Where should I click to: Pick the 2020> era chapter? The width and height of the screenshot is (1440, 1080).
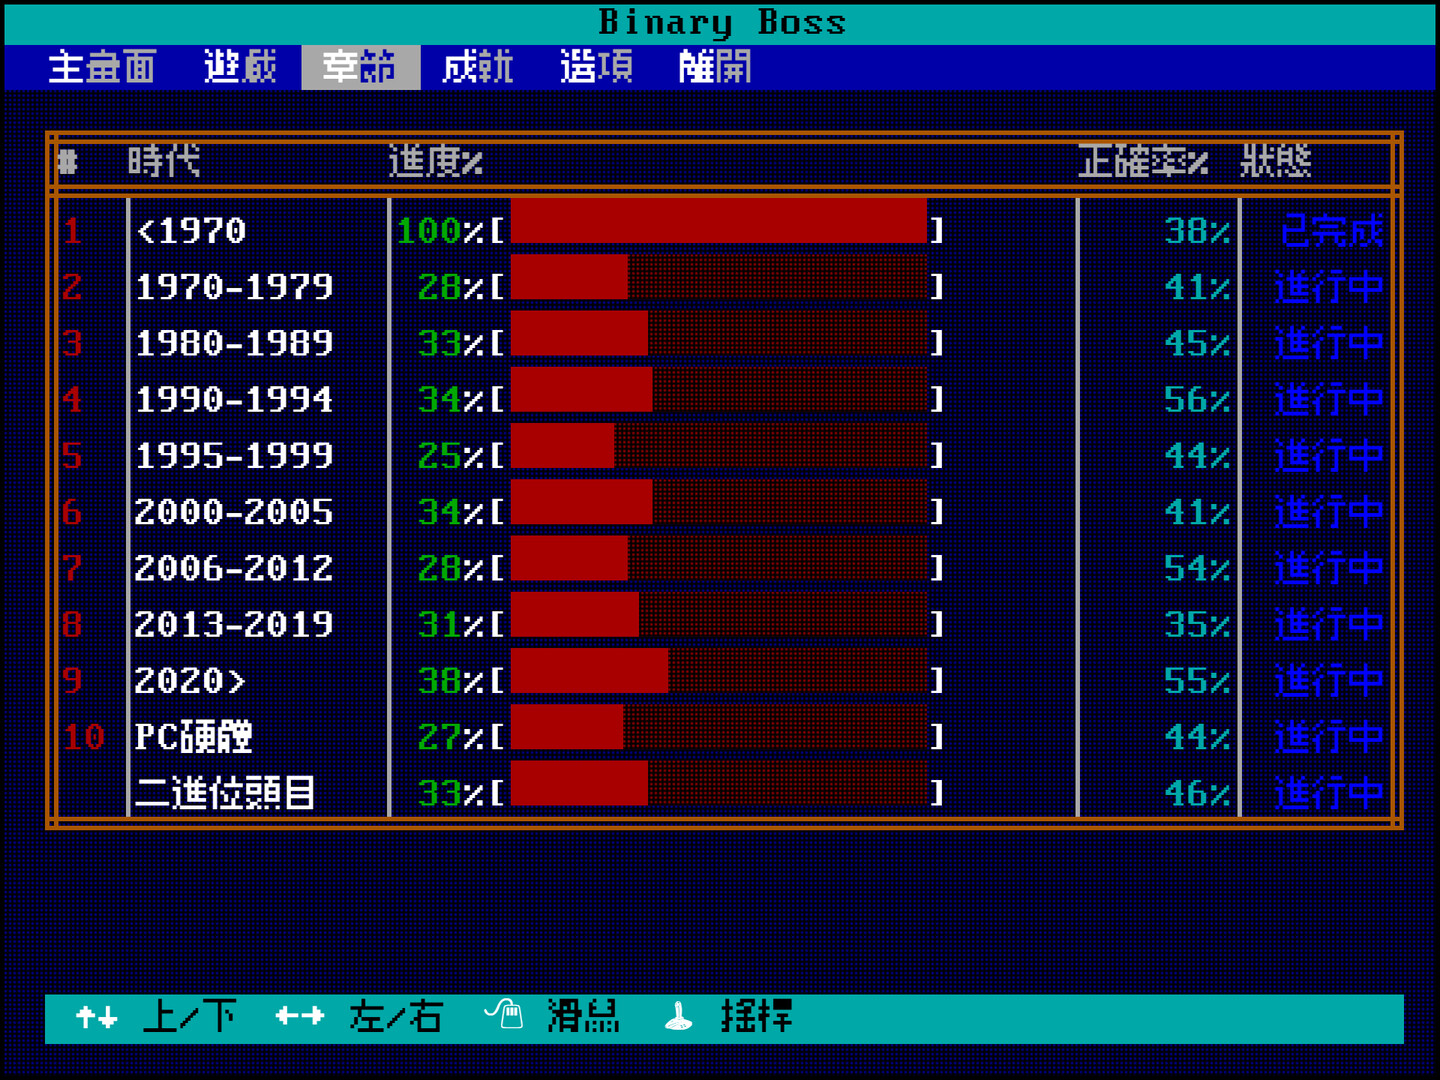point(190,681)
